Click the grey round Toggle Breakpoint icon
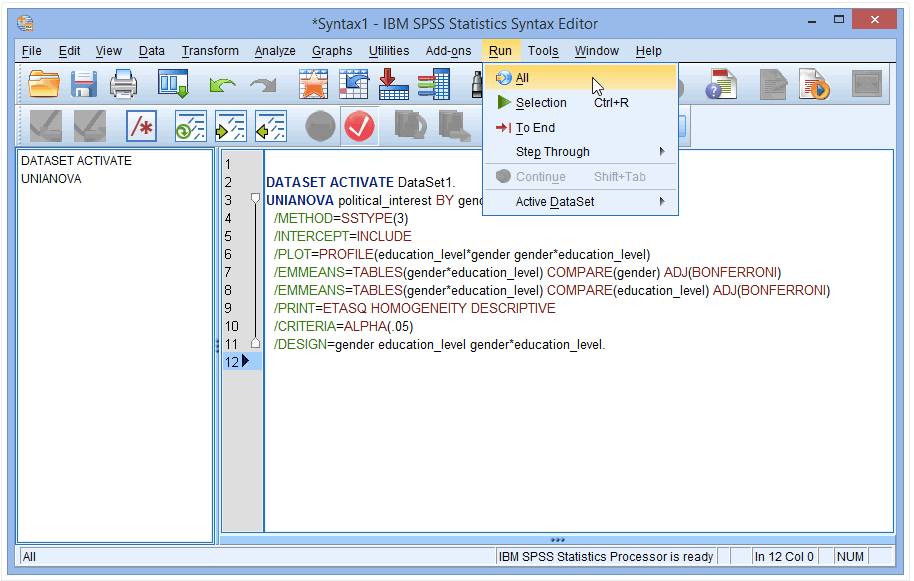Screen dimensions: 914x581 tap(321, 126)
